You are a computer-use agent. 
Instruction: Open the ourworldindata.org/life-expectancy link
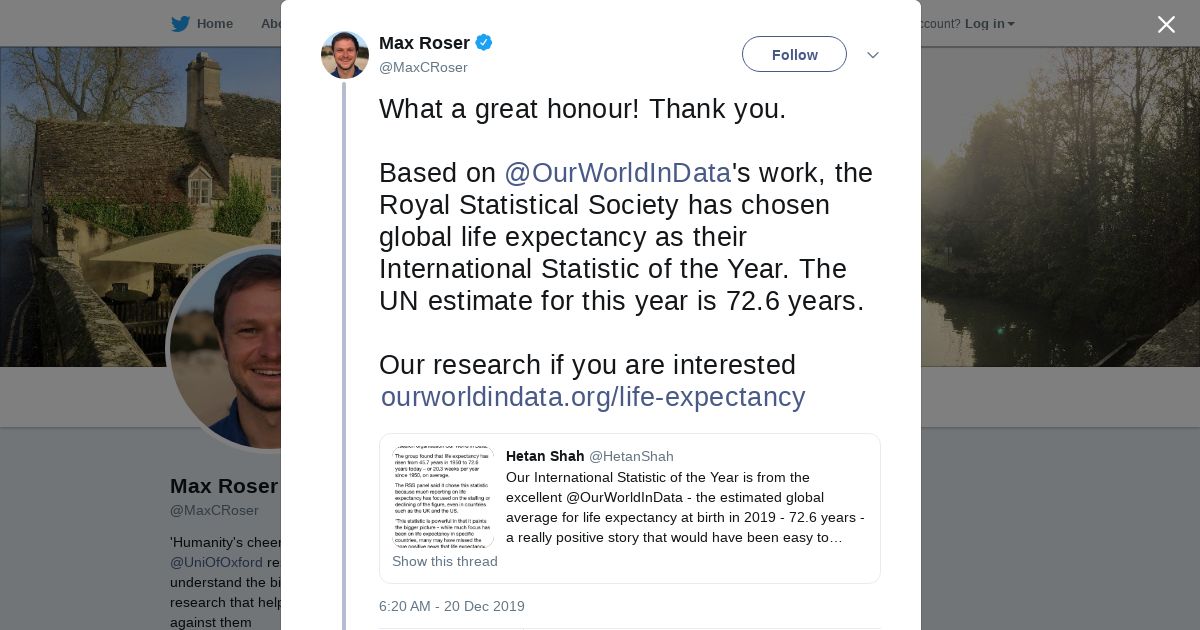point(593,397)
